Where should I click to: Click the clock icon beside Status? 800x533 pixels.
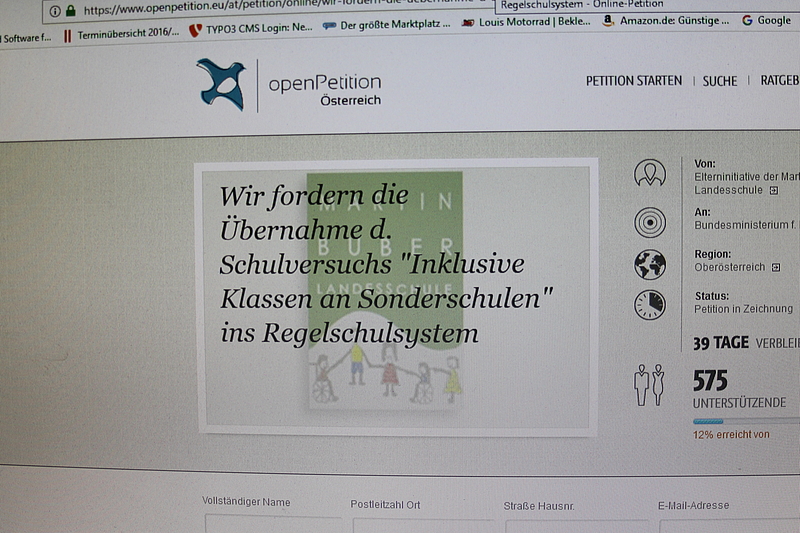[x=650, y=304]
